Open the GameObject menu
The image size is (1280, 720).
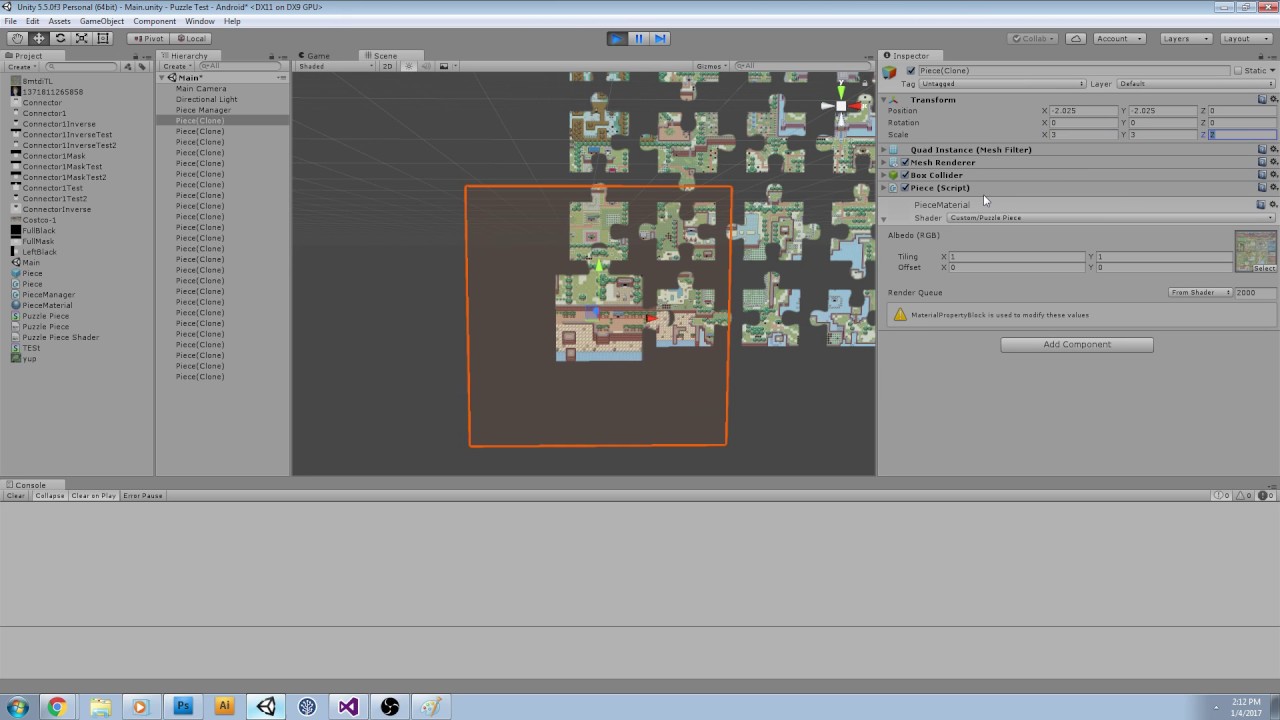pyautogui.click(x=102, y=21)
